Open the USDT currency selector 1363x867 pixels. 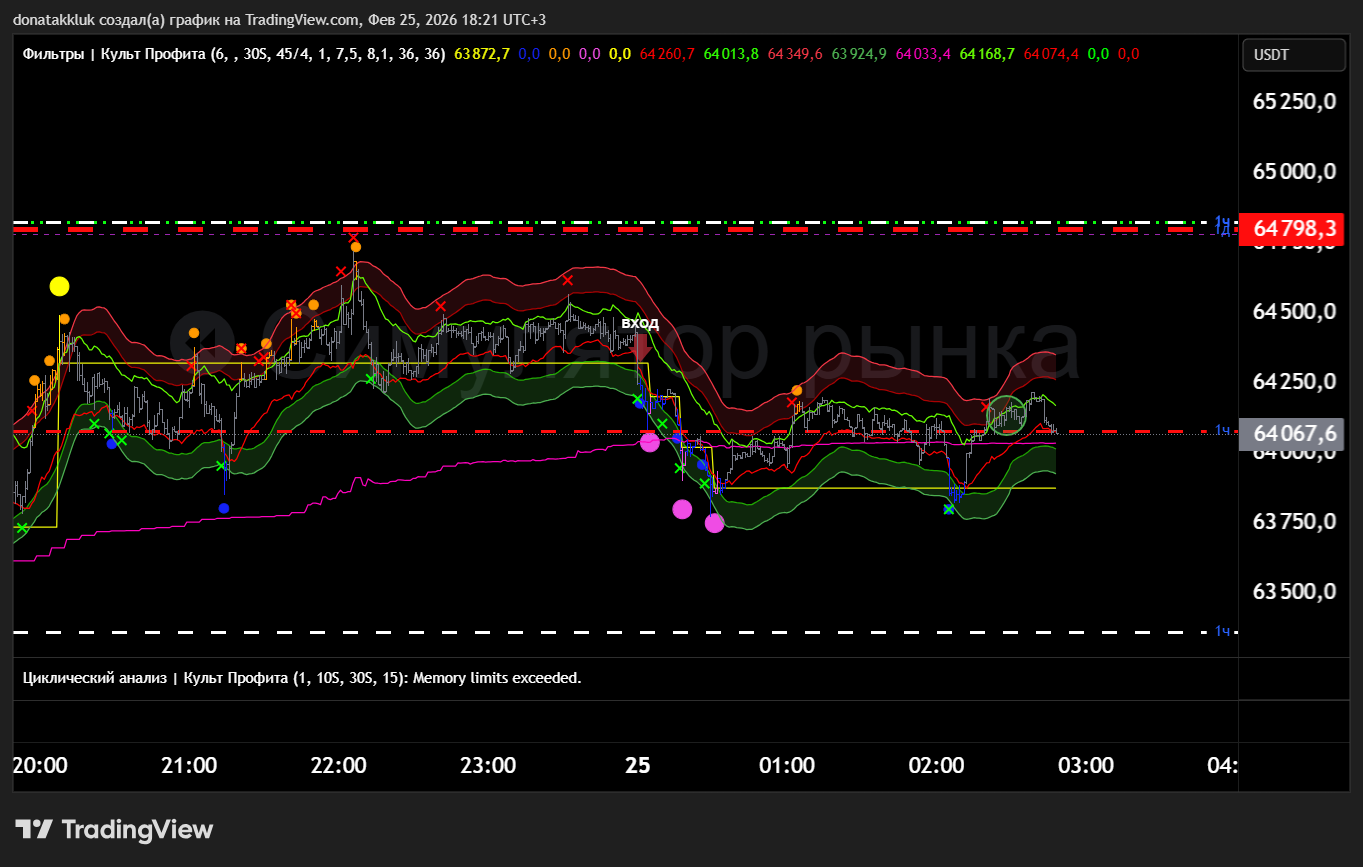[x=1294, y=55]
